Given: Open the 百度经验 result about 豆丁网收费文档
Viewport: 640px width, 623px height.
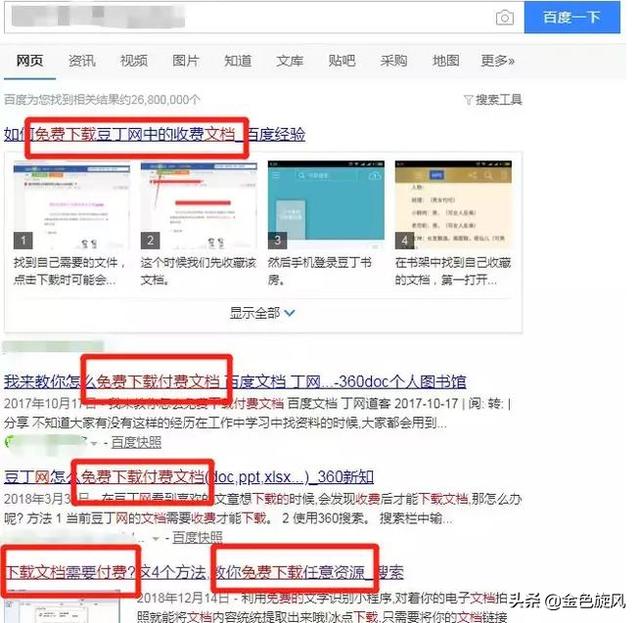Looking at the screenshot, I should [155, 134].
